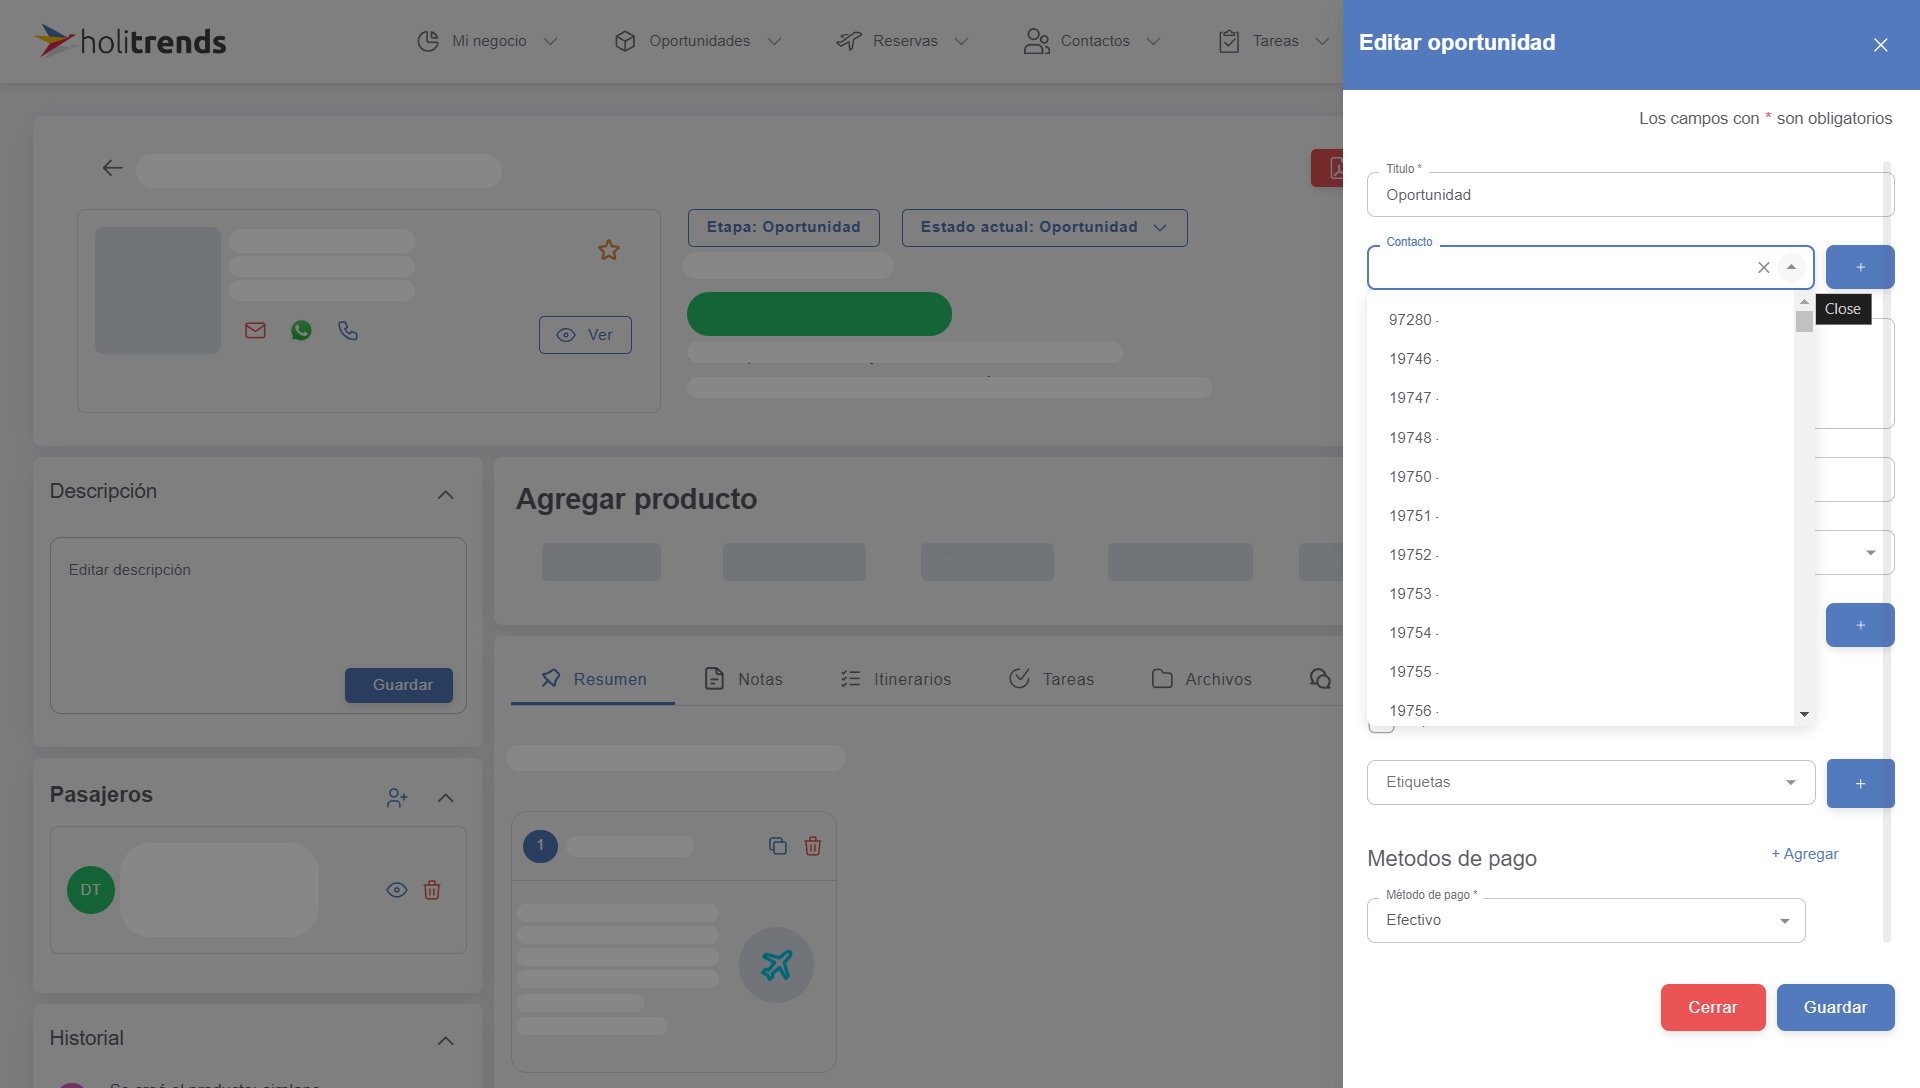Viewport: 1920px width, 1088px height.
Task: Toggle the Descripción section collapse
Action: pos(448,489)
